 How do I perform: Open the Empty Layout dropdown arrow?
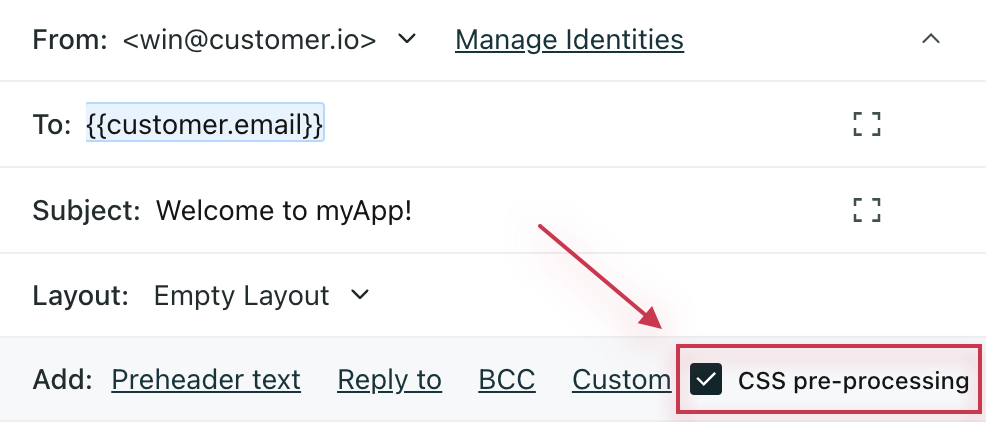click(360, 296)
